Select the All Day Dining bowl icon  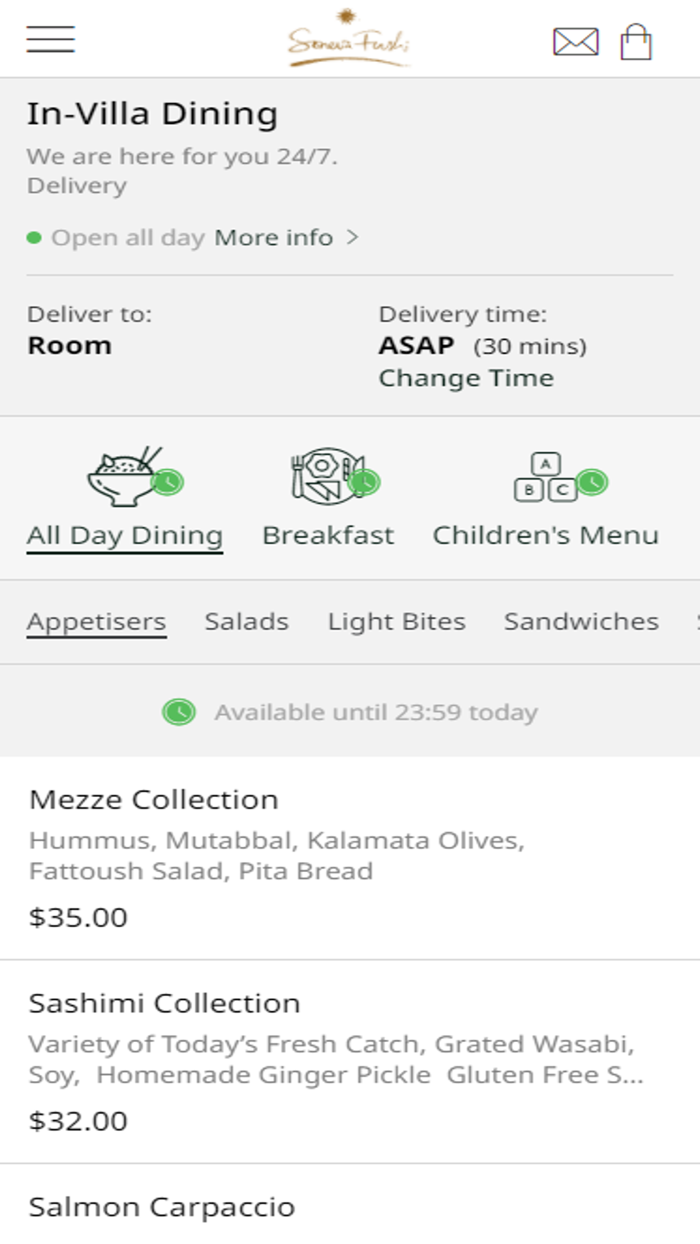click(x=126, y=476)
